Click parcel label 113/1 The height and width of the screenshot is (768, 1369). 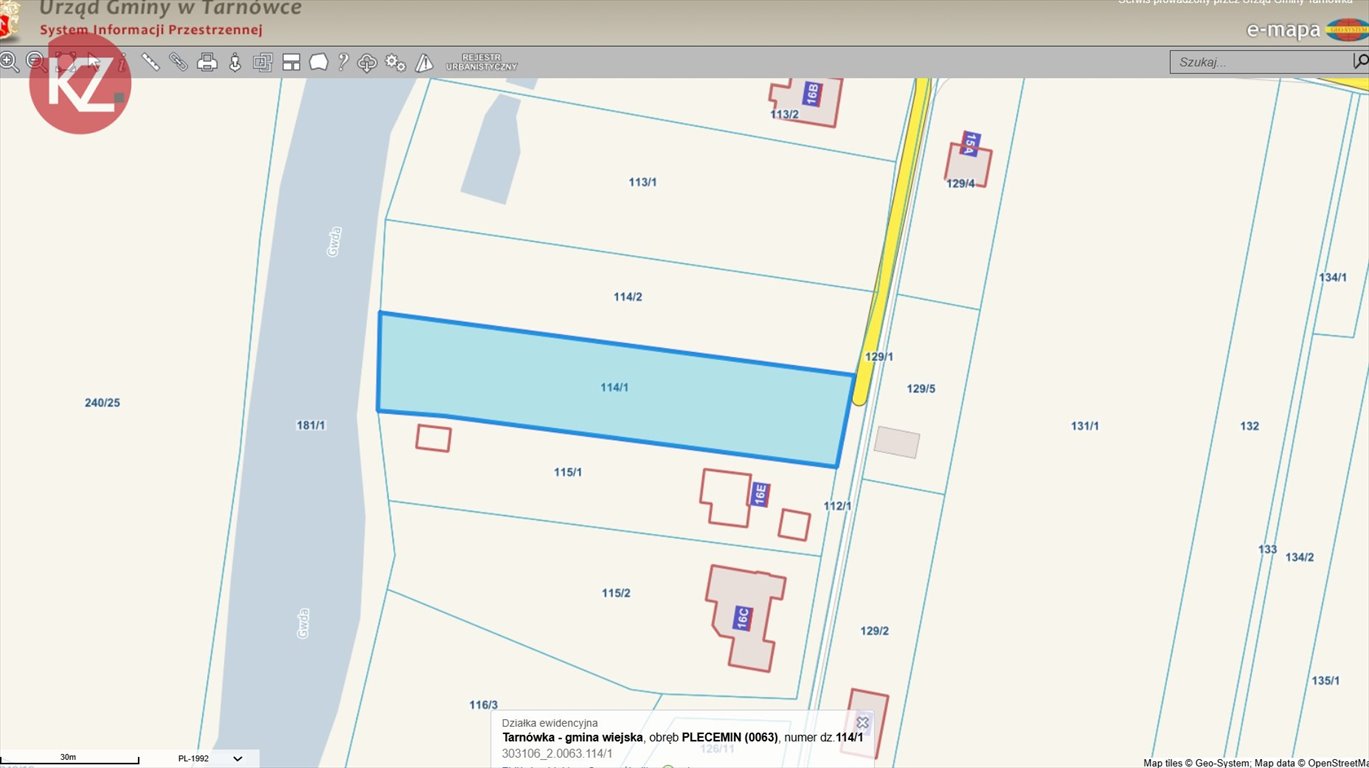[643, 182]
